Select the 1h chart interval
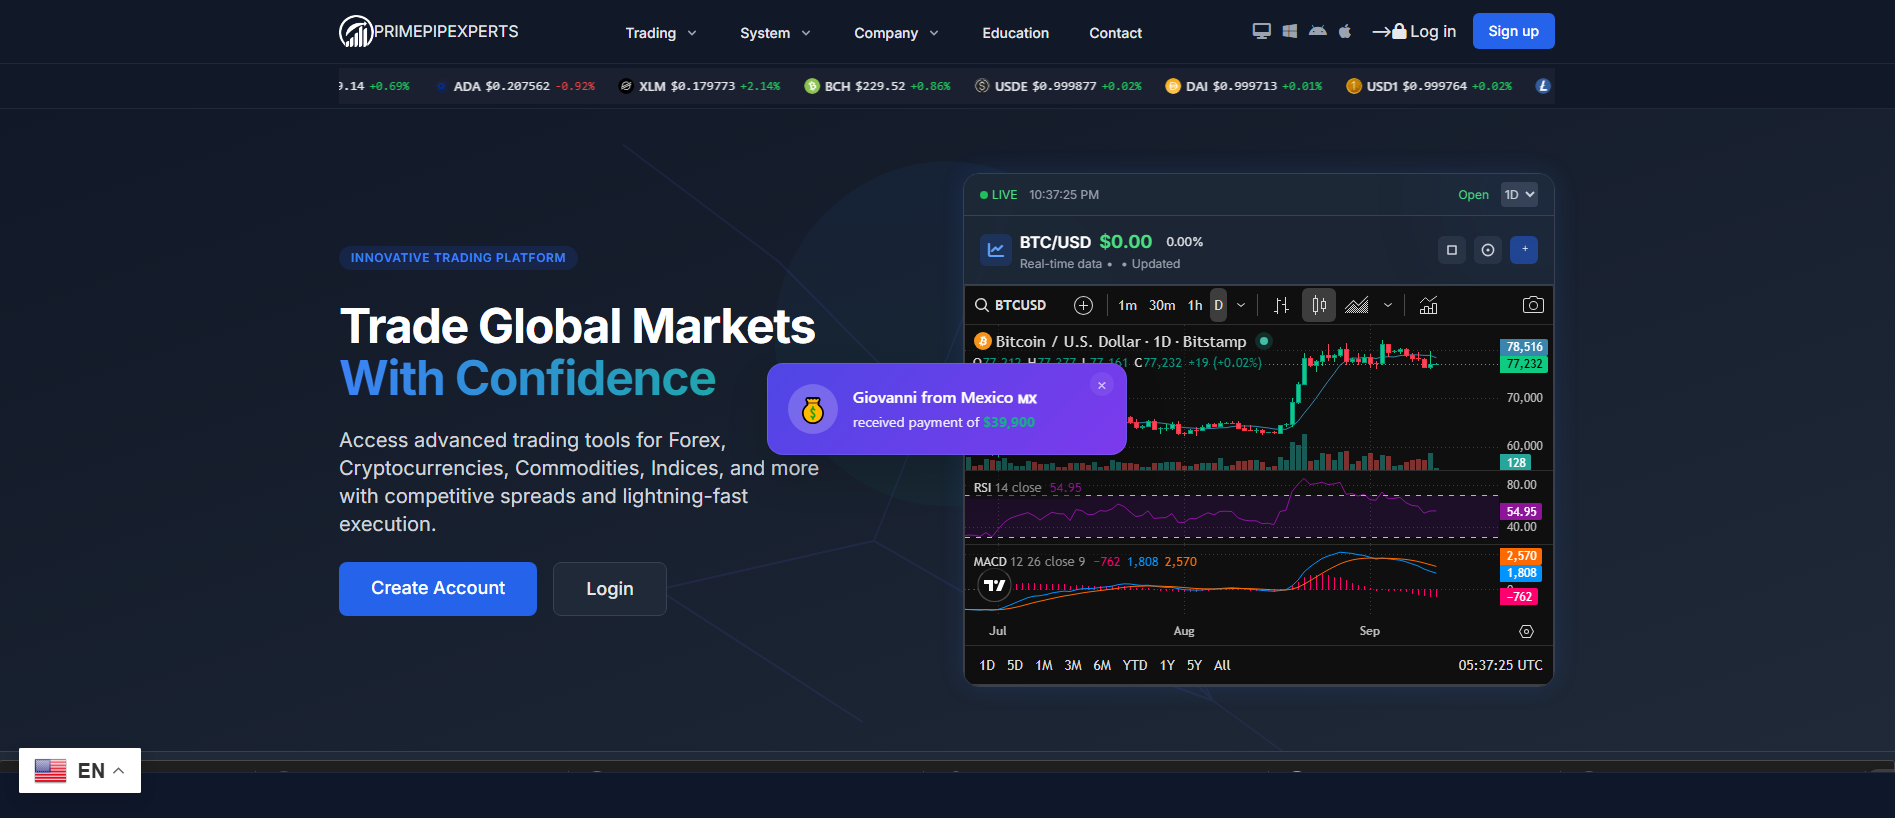Viewport: 1895px width, 818px height. (x=1195, y=305)
